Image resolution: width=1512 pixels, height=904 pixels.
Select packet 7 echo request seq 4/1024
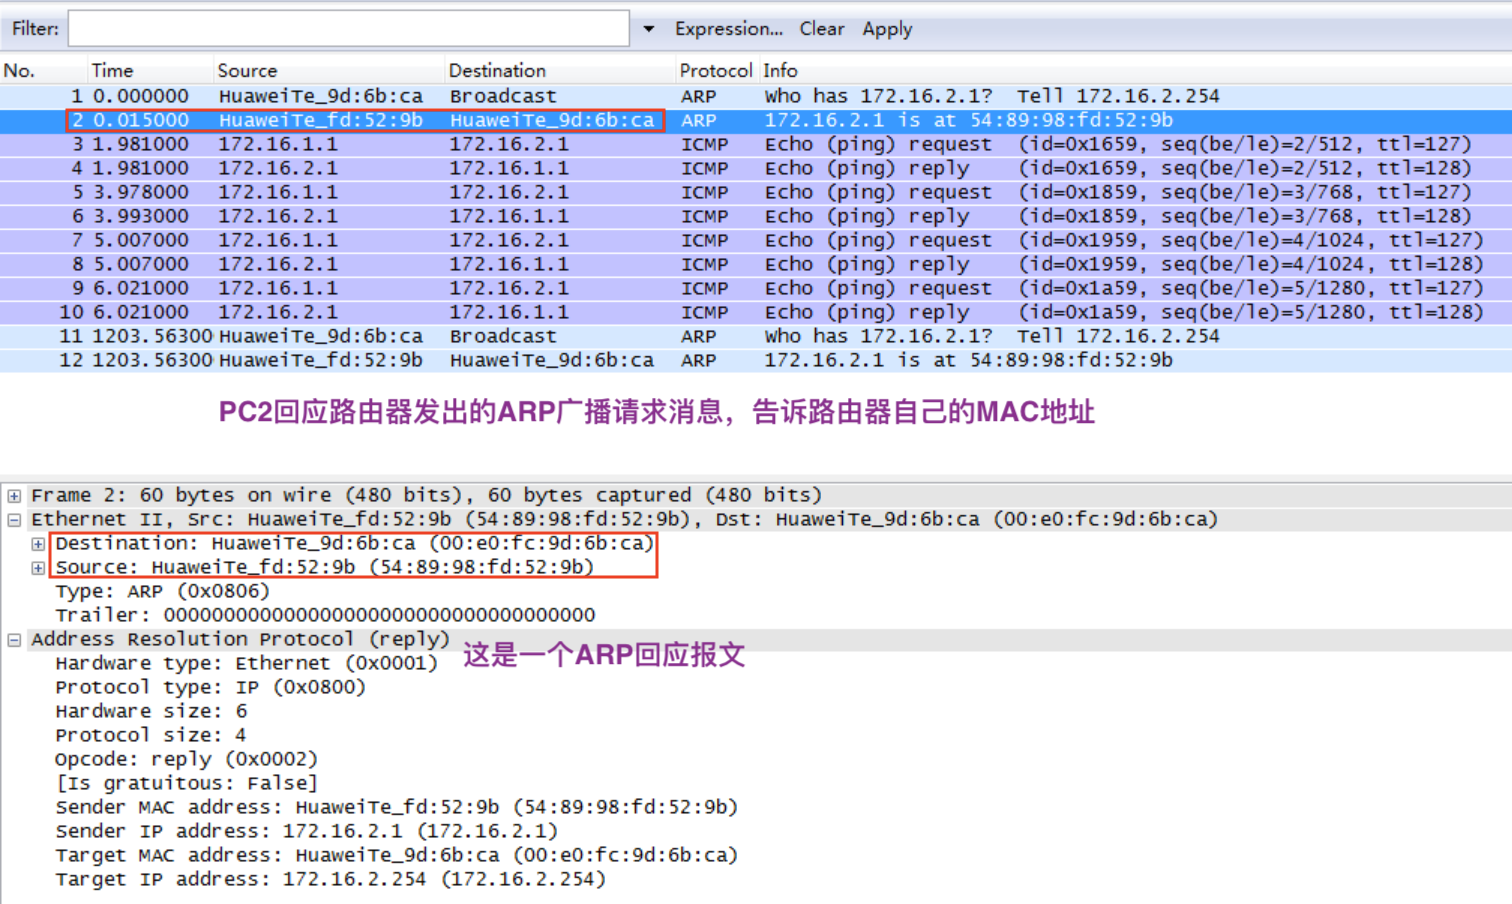[756, 240]
